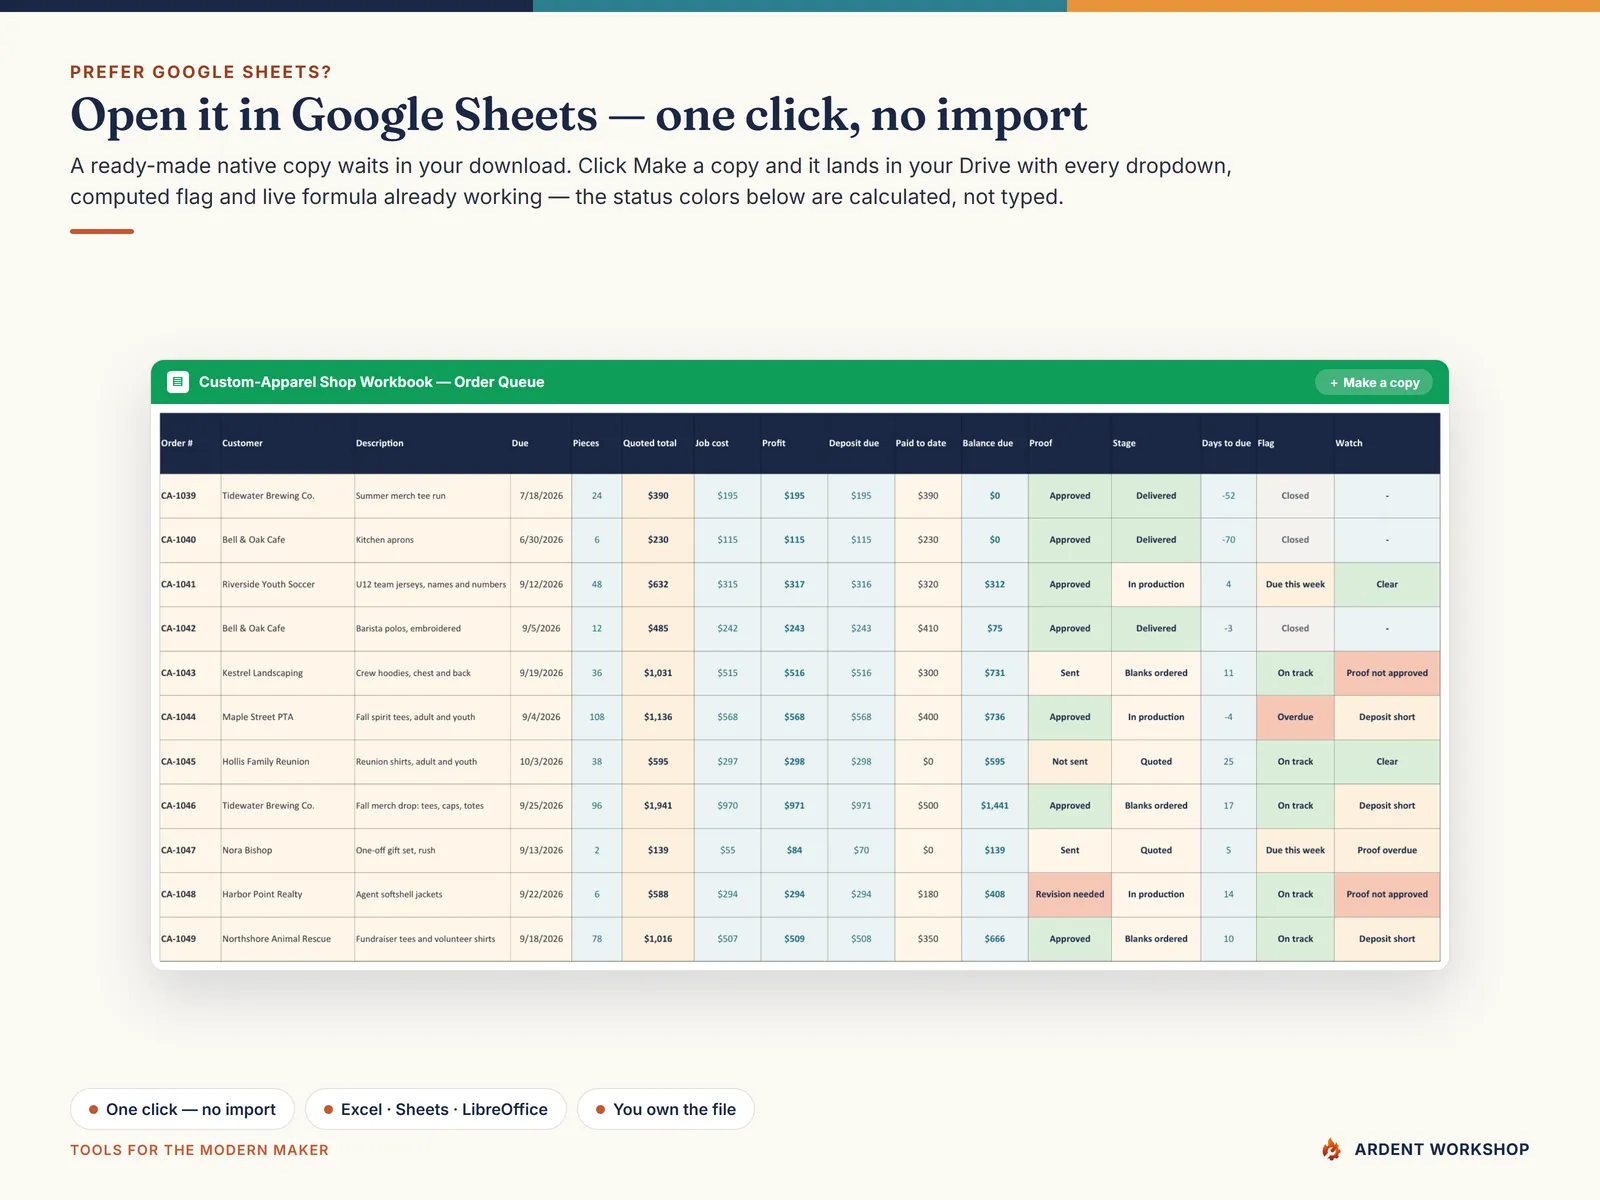Select order cell CA-1039
This screenshot has width=1600, height=1200.
click(x=190, y=496)
